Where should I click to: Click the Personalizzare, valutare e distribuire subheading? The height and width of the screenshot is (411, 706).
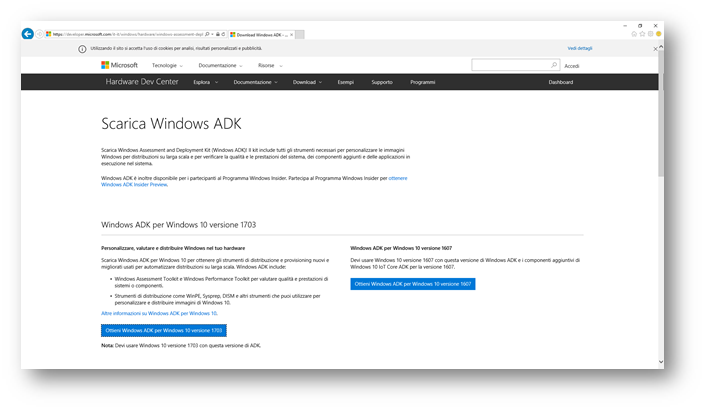tap(173, 248)
